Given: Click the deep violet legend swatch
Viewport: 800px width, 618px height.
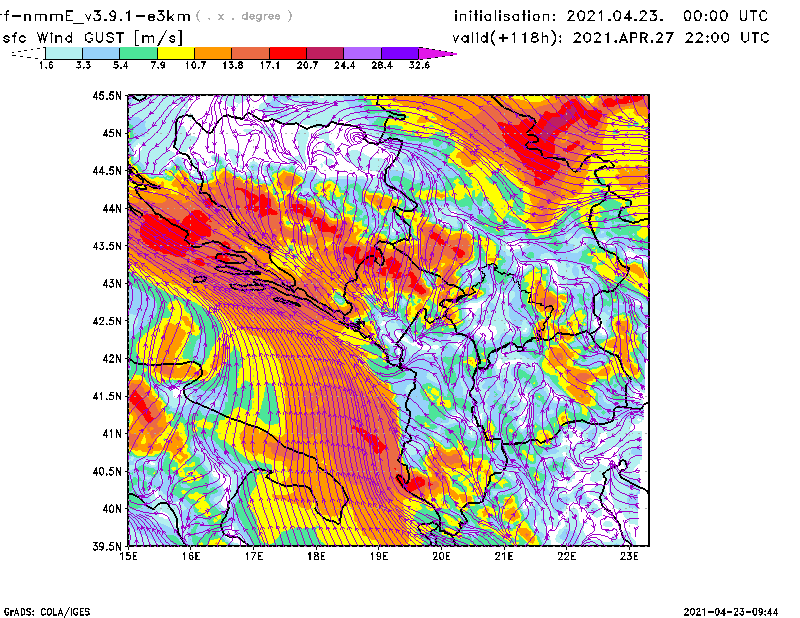Looking at the screenshot, I should tap(400, 53).
